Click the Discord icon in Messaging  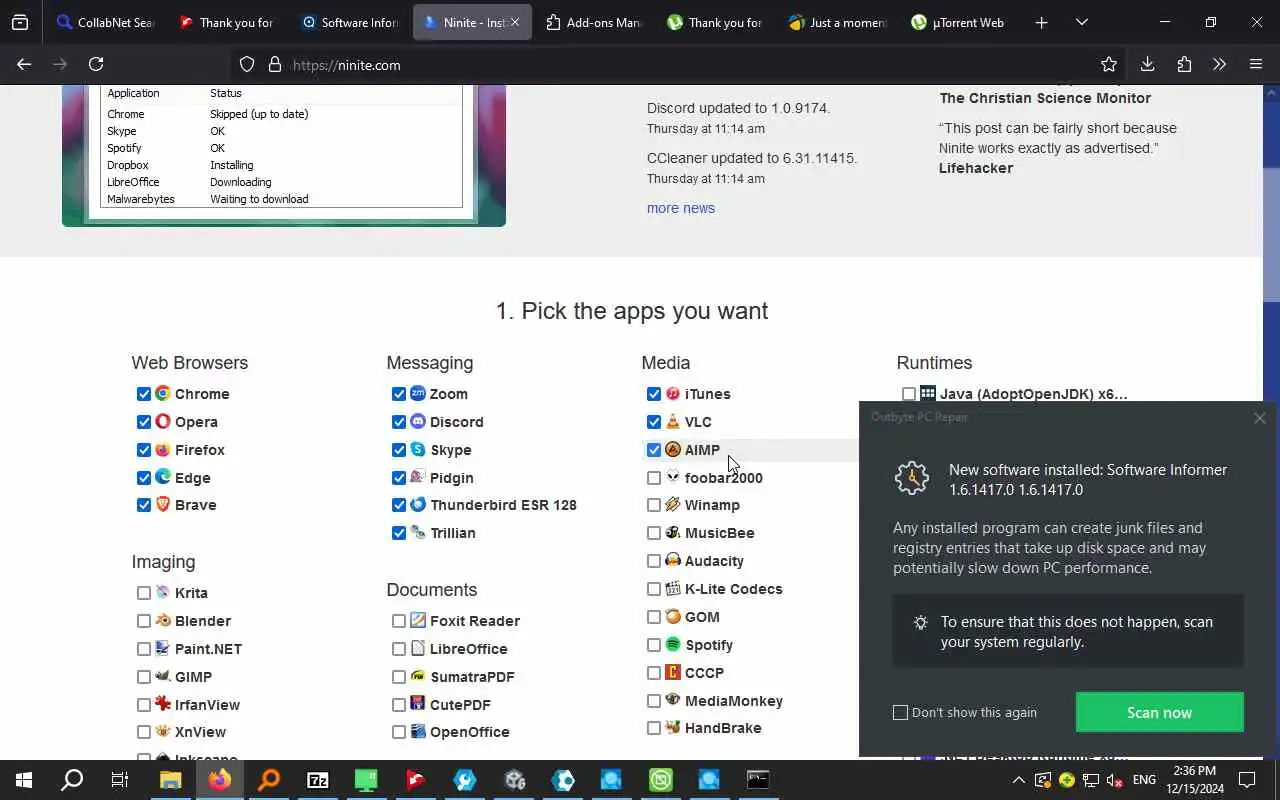click(418, 422)
